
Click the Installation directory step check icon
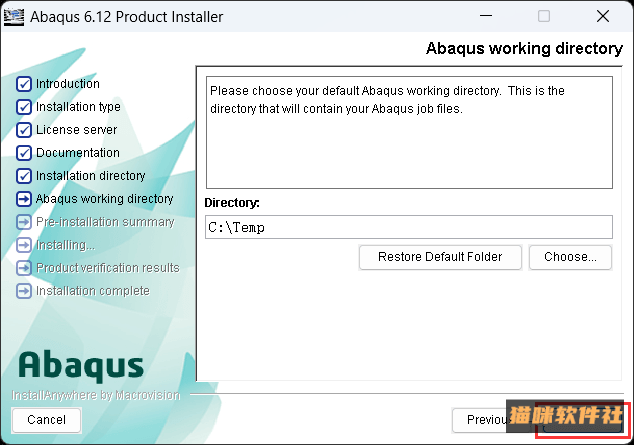pos(24,176)
